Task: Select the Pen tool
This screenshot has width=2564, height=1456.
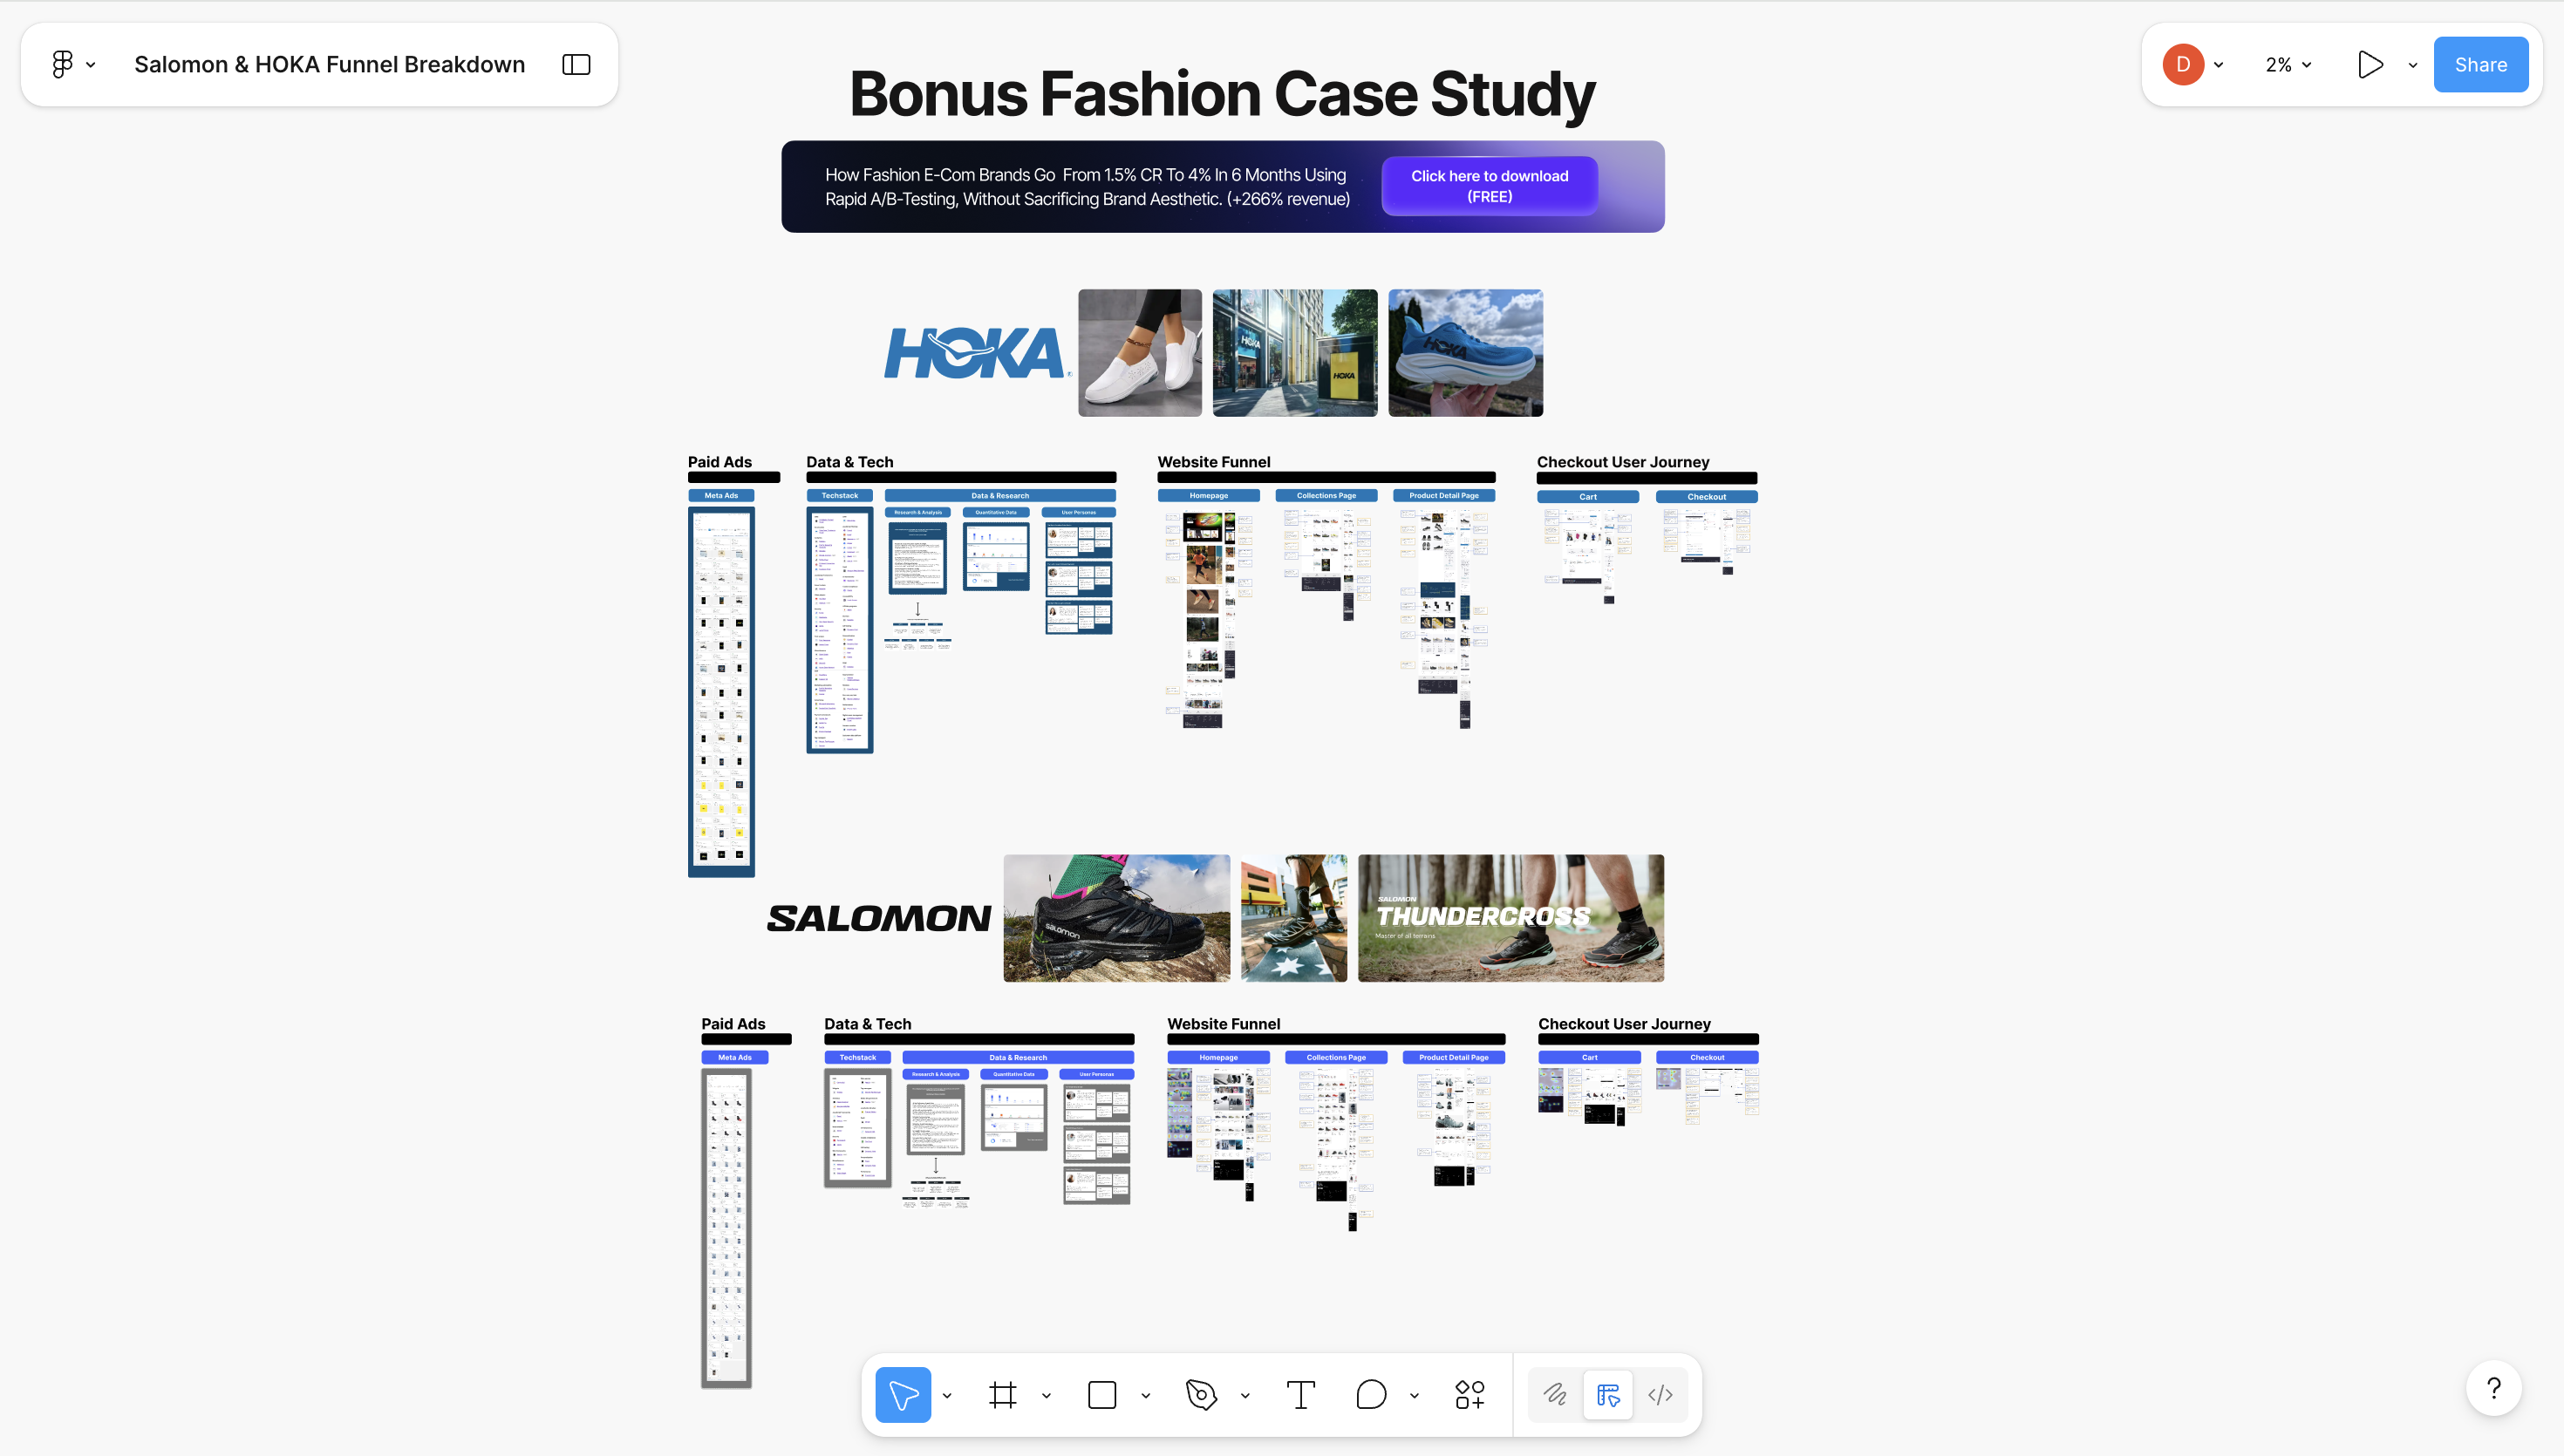Action: (x=1200, y=1394)
